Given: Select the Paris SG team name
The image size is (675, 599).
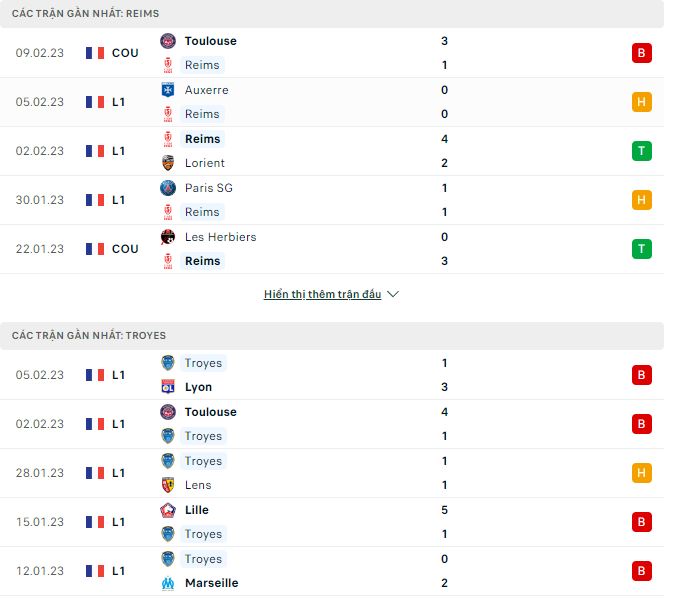Looking at the screenshot, I should click(206, 188).
